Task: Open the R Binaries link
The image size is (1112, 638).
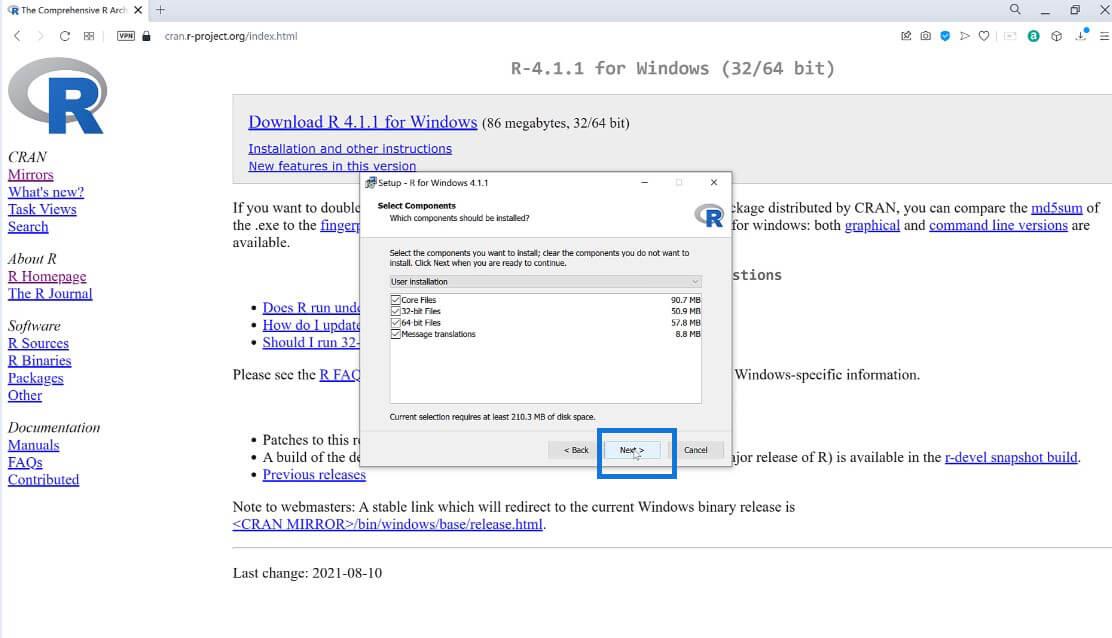Action: point(39,361)
